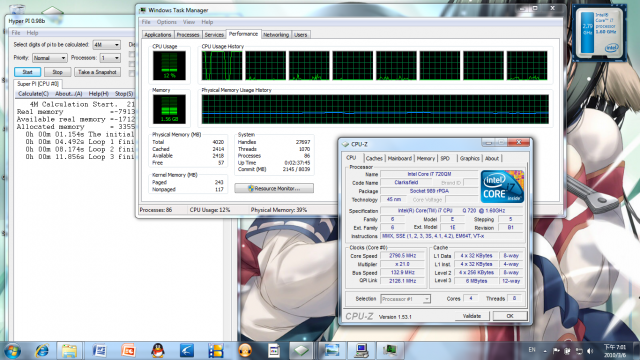Click Stop(S) menu in Super PI
This screenshot has width=640, height=360.
[x=124, y=94]
